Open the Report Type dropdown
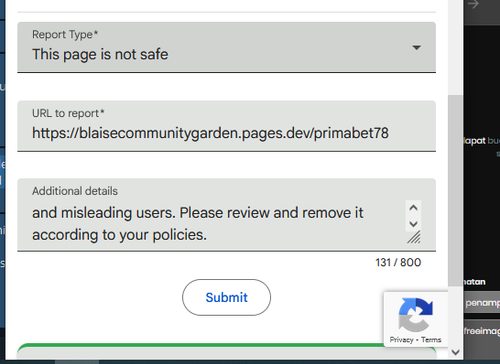Viewport: 500px width, 364px height. click(x=226, y=47)
